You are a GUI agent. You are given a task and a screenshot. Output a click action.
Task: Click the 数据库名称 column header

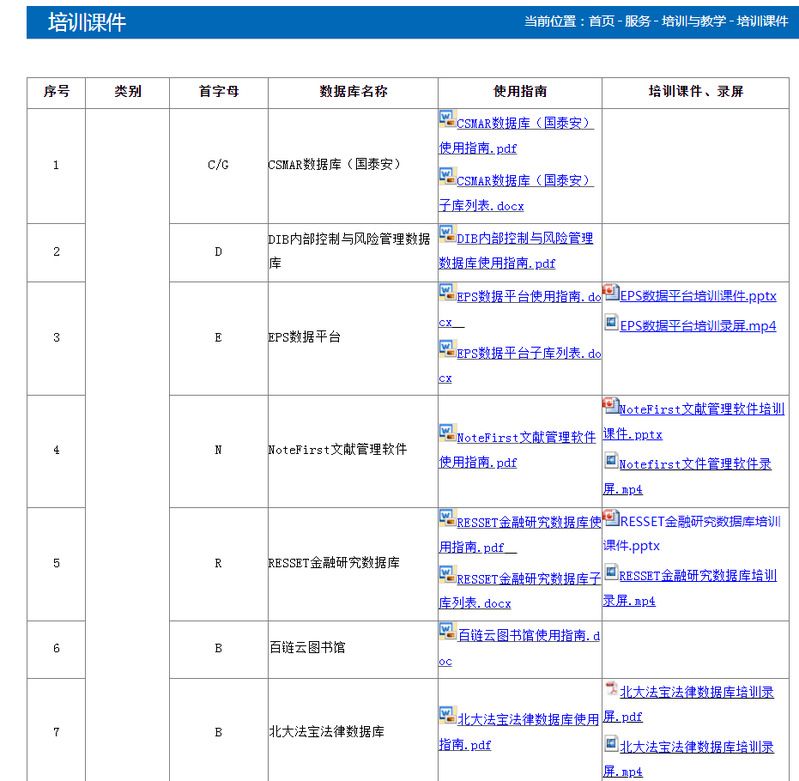tap(353, 92)
